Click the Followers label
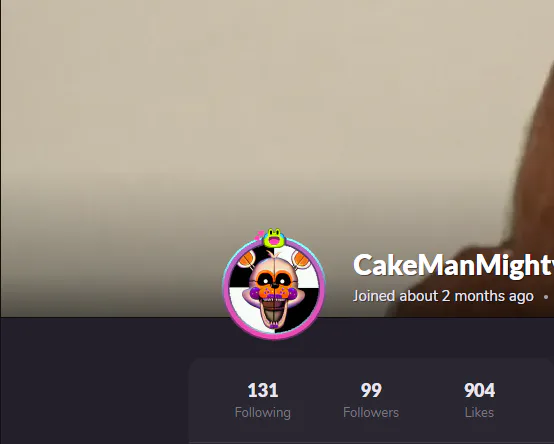 (x=371, y=413)
